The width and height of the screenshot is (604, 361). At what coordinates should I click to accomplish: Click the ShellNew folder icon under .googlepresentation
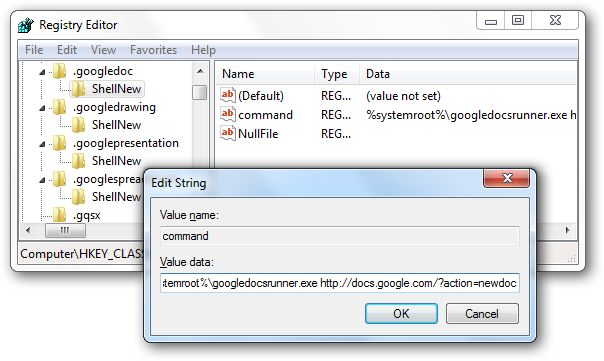coord(79,161)
